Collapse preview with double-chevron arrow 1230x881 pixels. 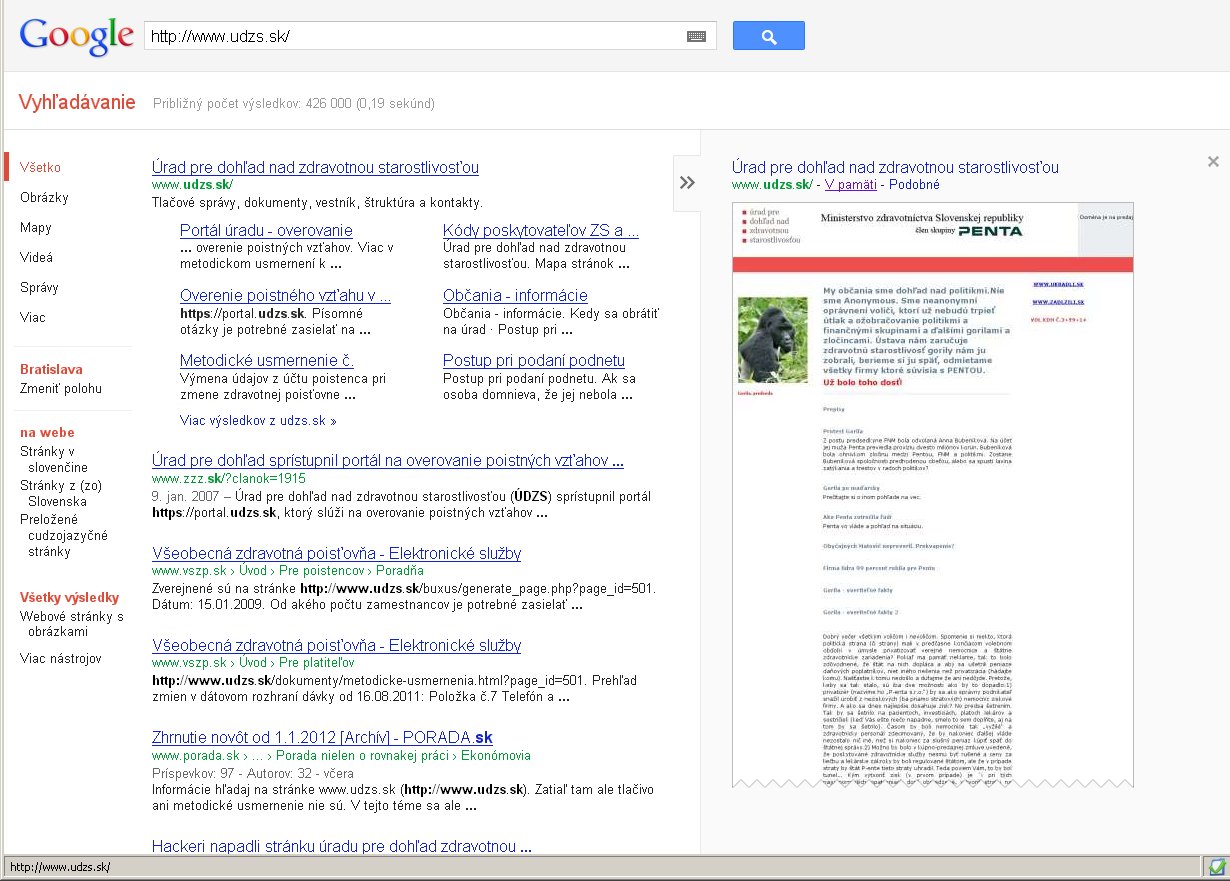[x=687, y=183]
